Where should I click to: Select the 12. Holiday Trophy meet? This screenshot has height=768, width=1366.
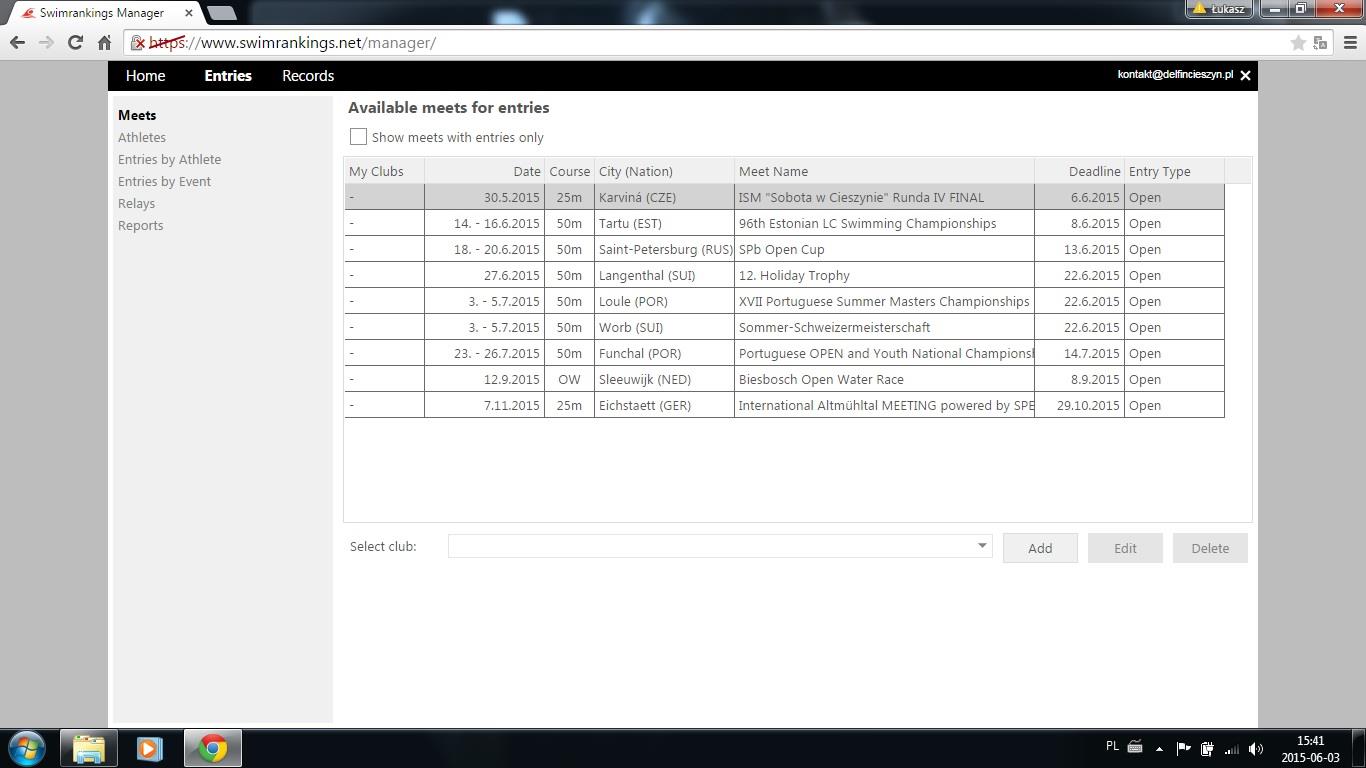(784, 275)
